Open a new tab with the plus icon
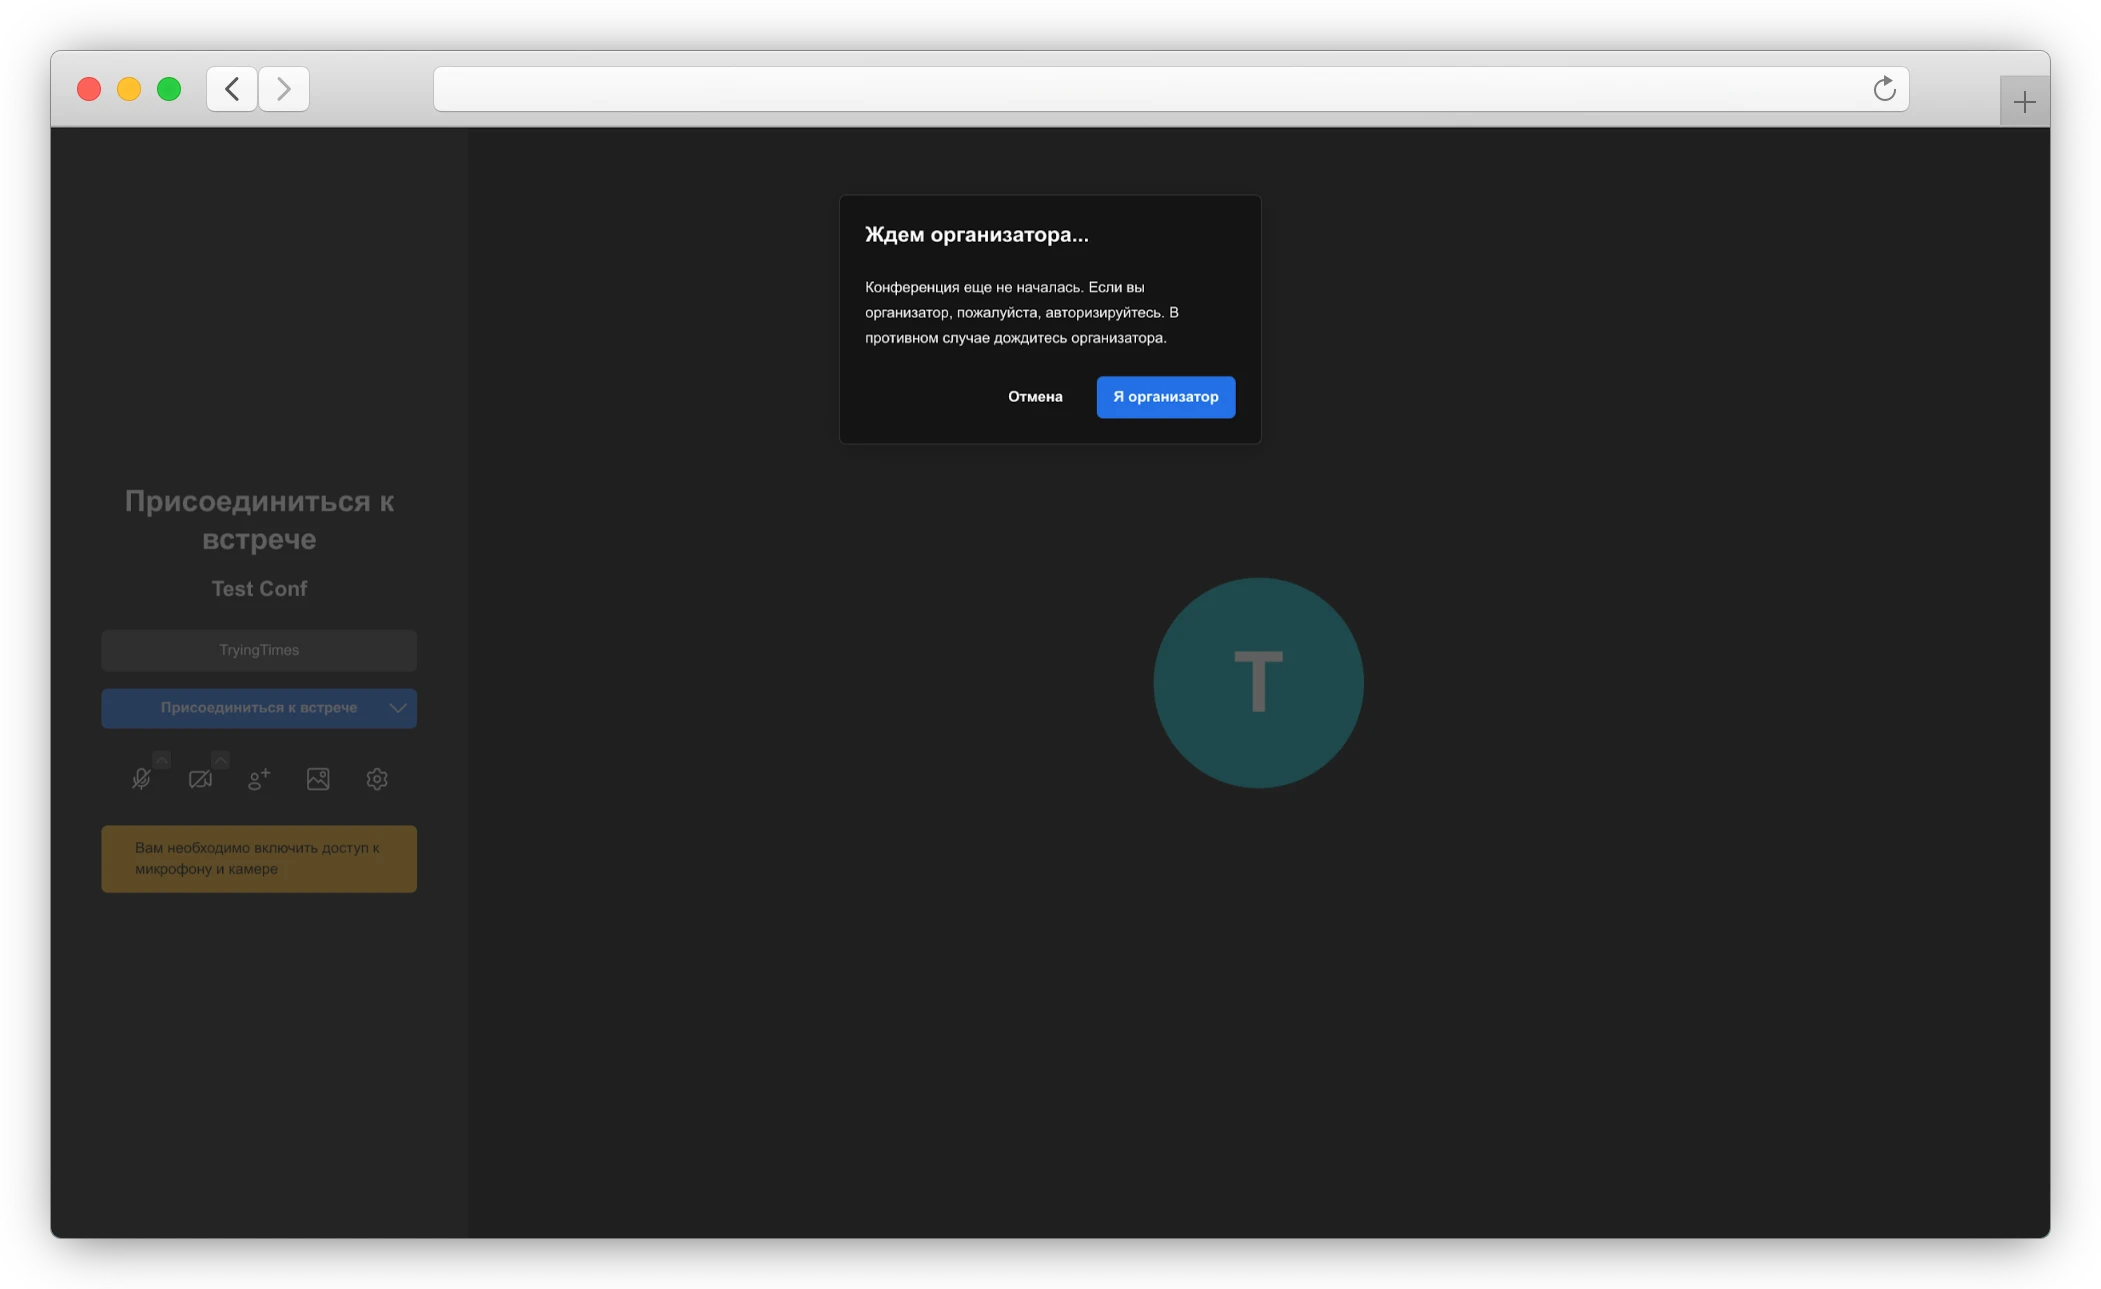The width and height of the screenshot is (2101, 1289). click(x=2024, y=102)
